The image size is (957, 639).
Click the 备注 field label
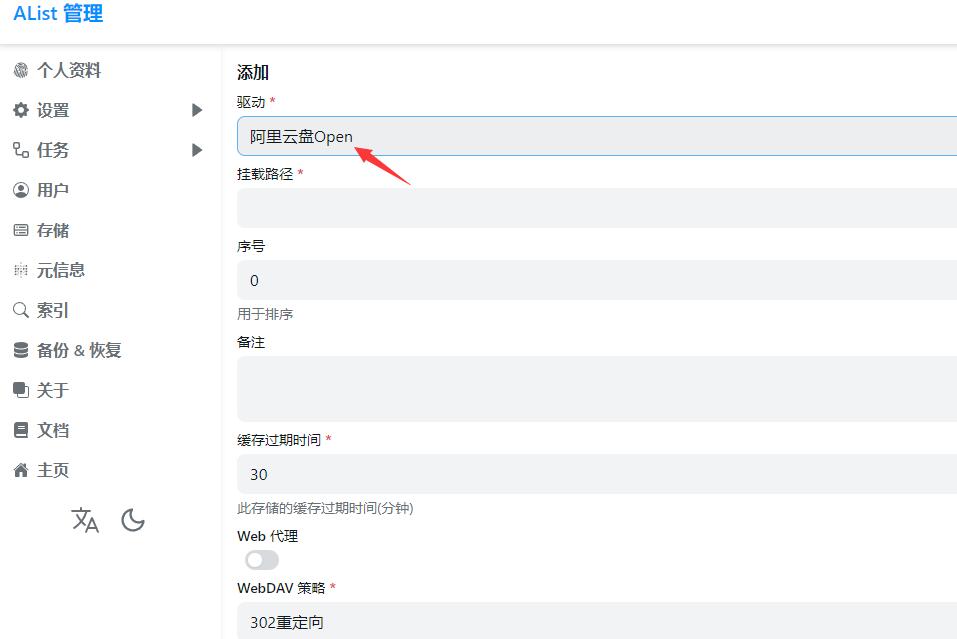tap(251, 342)
